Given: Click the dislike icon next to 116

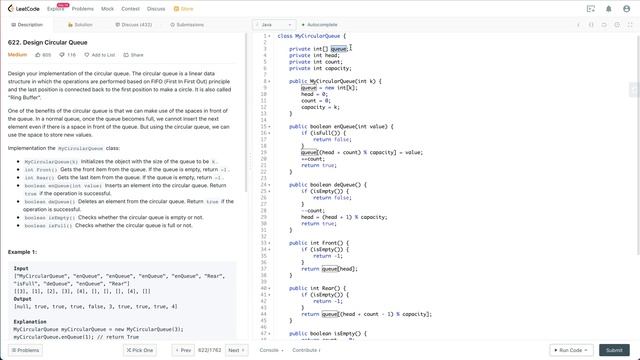Looking at the screenshot, I should [x=62, y=55].
